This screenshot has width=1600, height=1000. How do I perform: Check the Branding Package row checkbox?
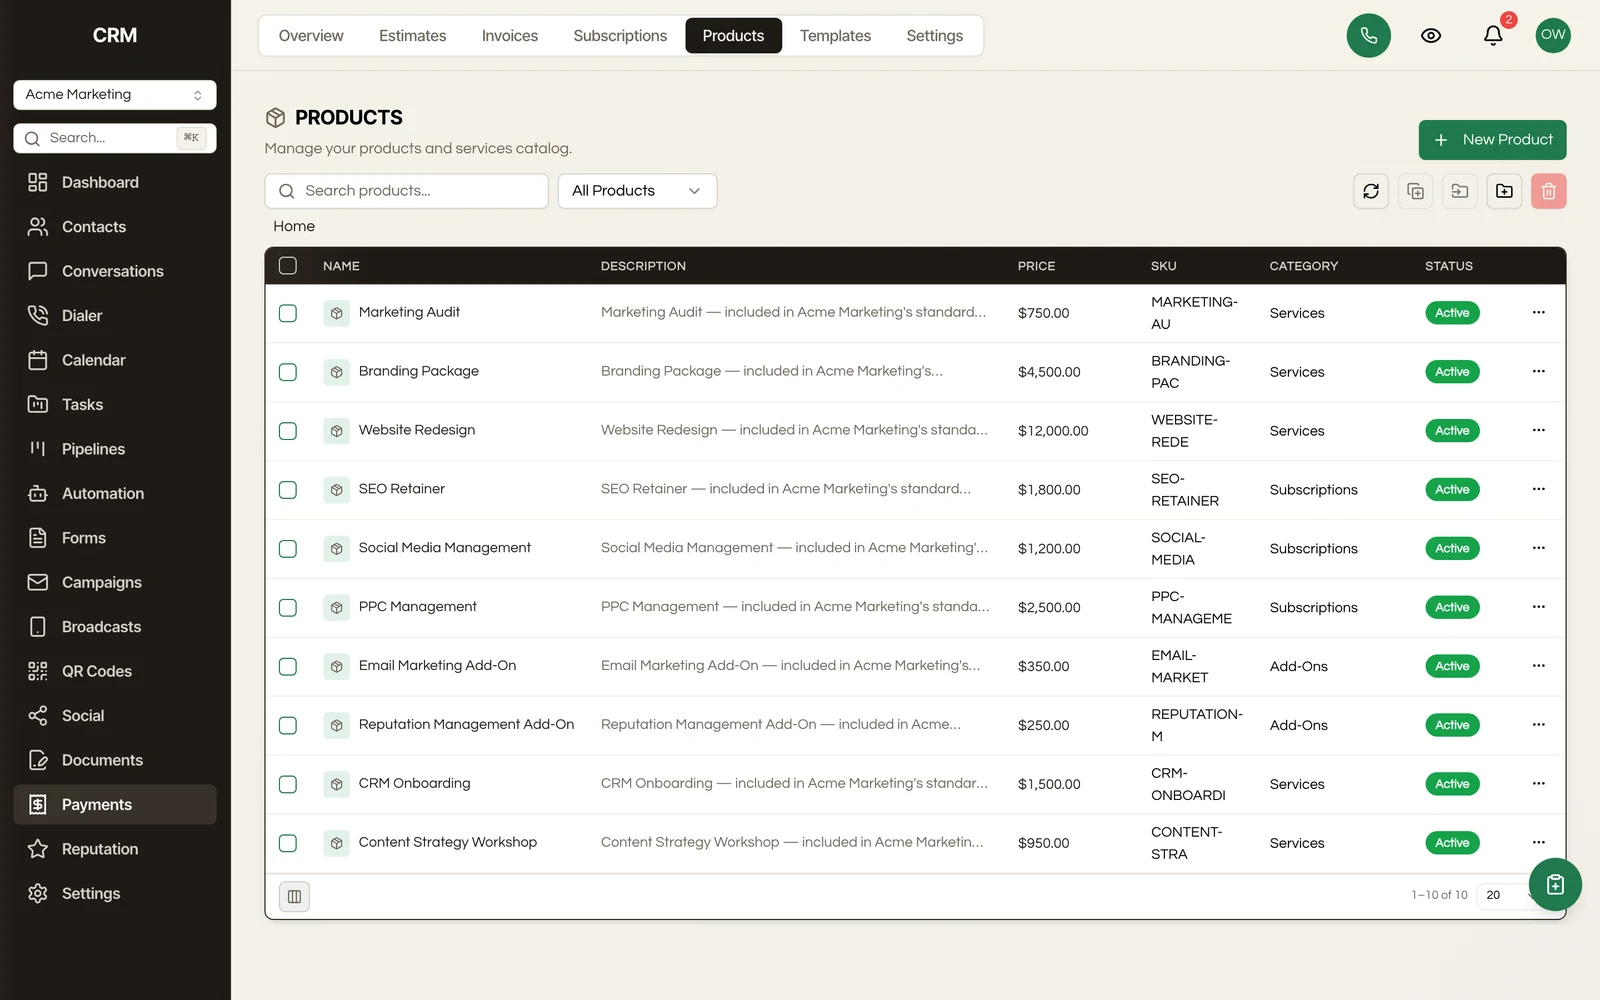point(288,372)
